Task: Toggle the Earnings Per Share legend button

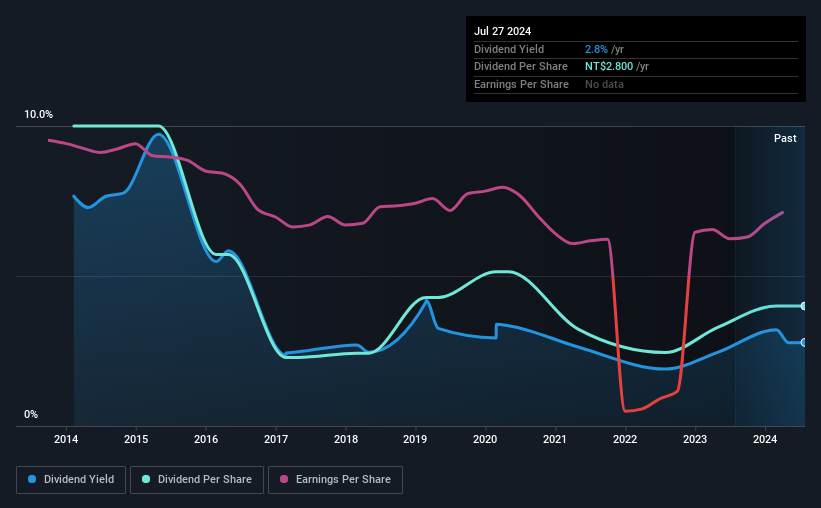Action: (x=335, y=480)
